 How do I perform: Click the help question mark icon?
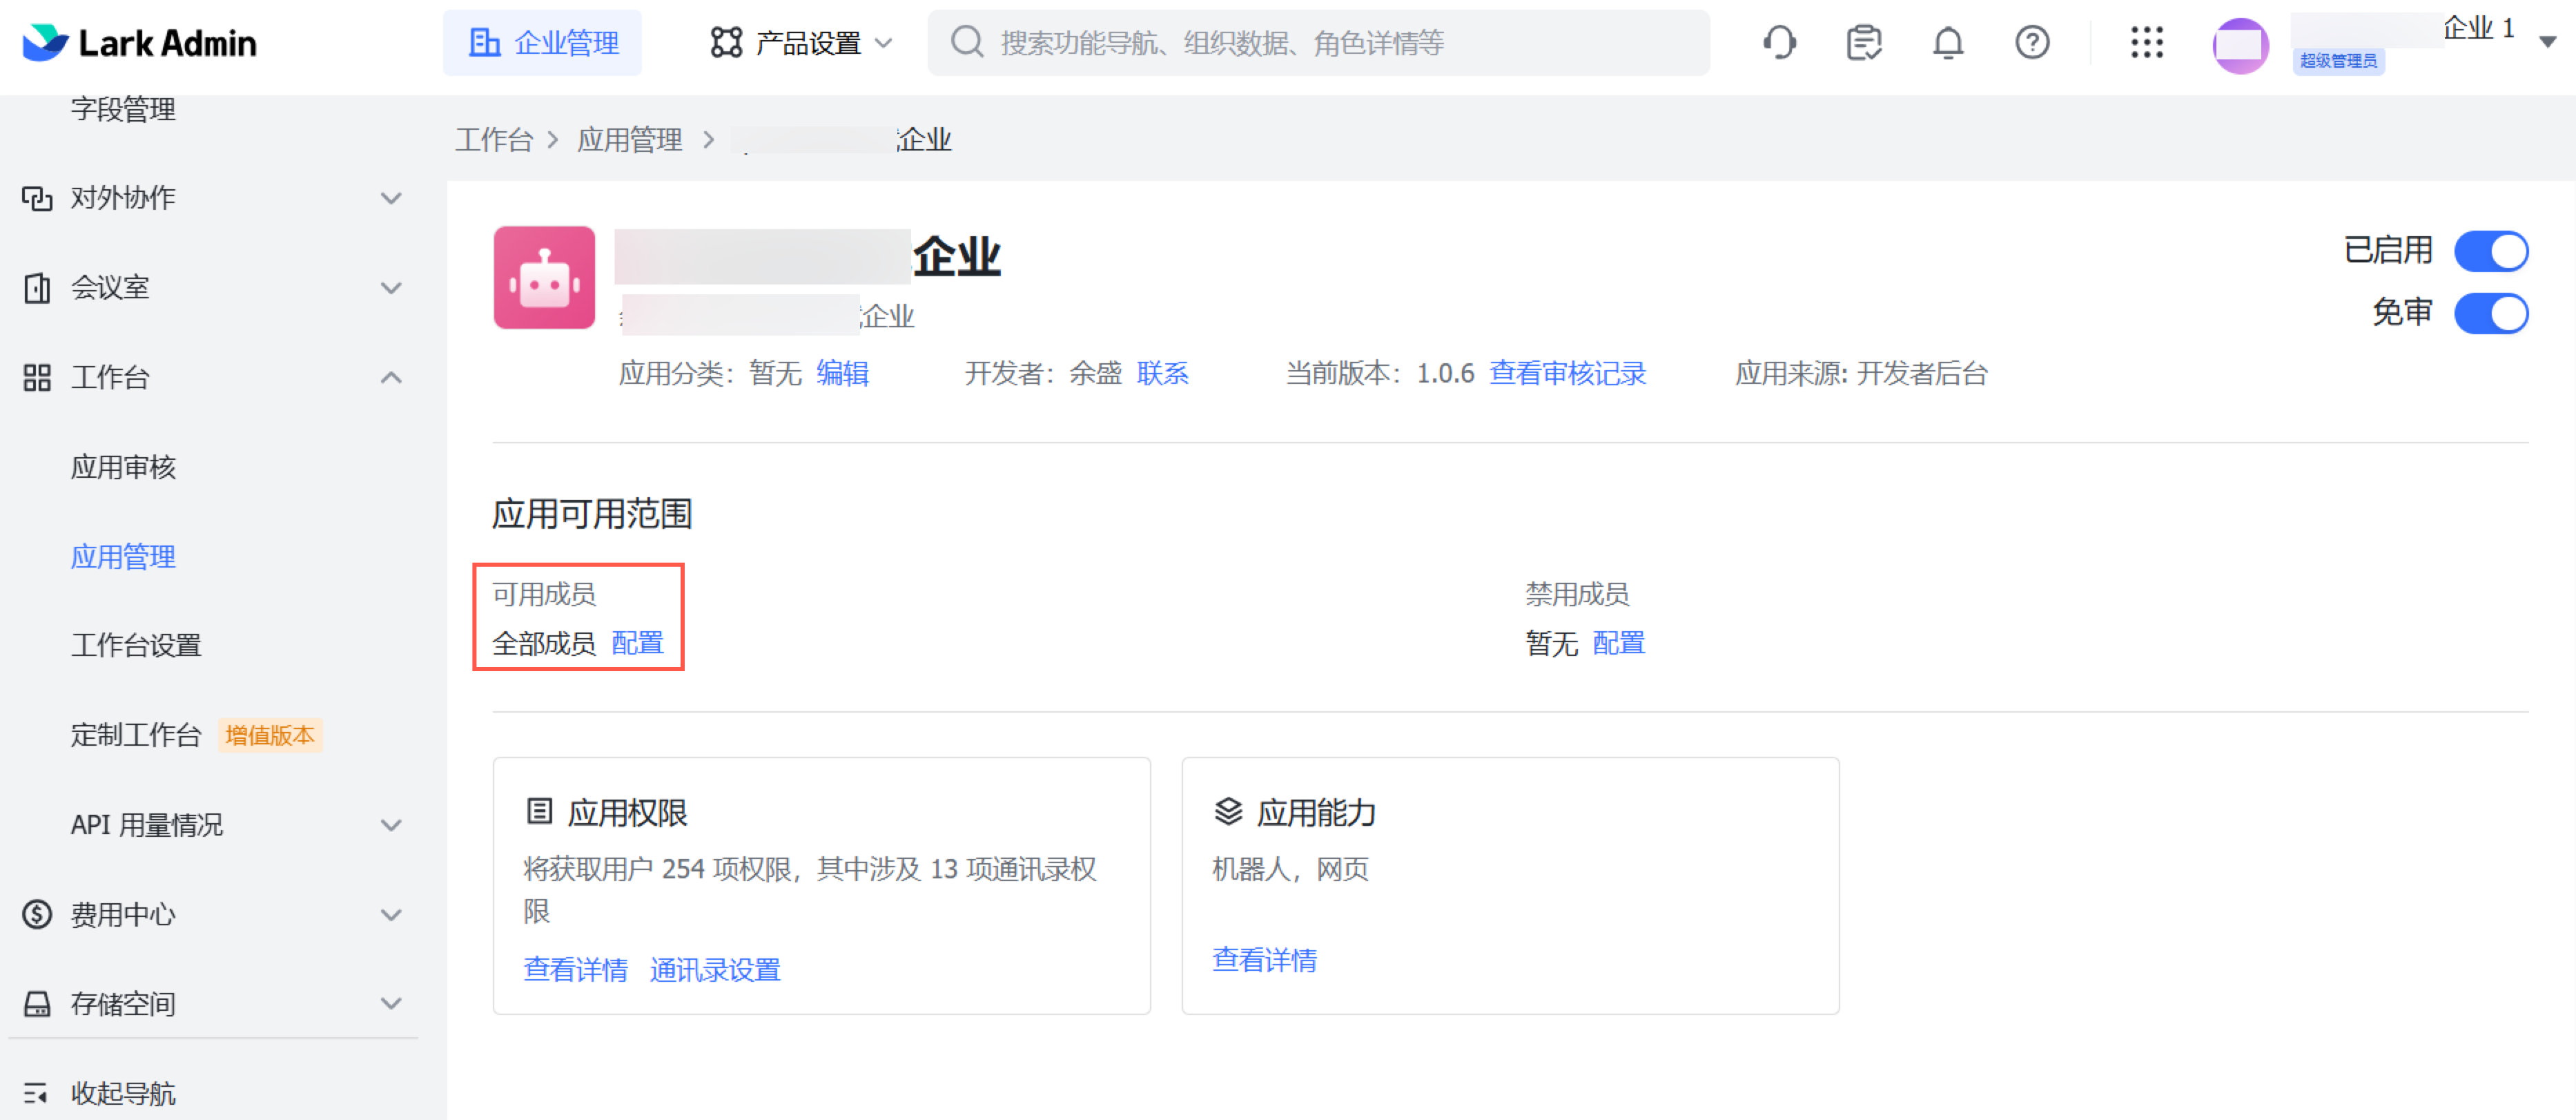[2031, 43]
